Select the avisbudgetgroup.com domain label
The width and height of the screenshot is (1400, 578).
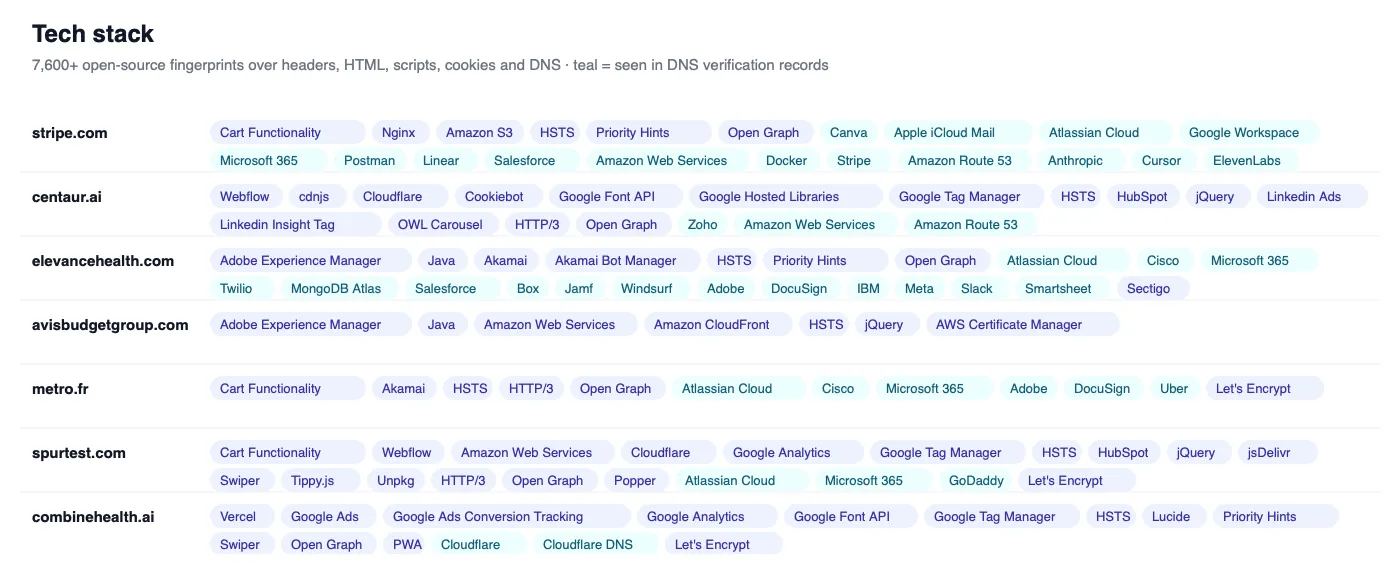110,325
